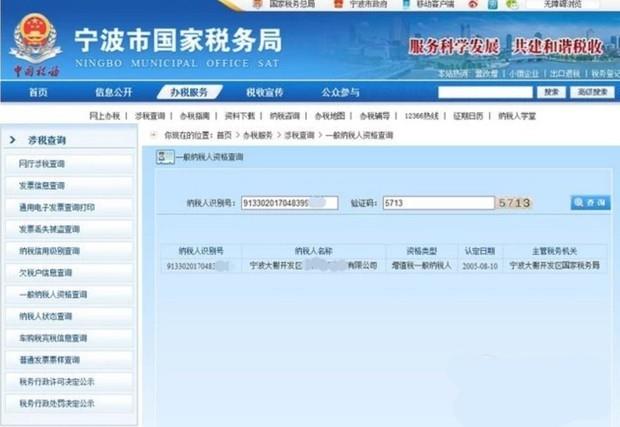
Task: Open 纳税信用级别查询 in the sidebar
Action: coord(69,251)
